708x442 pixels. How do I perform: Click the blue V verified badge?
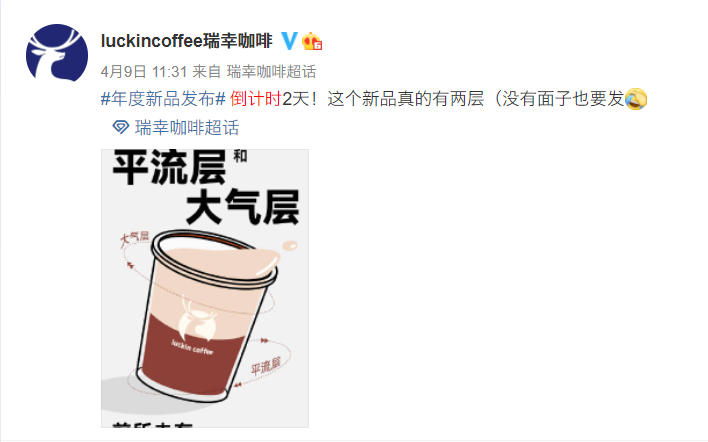289,41
